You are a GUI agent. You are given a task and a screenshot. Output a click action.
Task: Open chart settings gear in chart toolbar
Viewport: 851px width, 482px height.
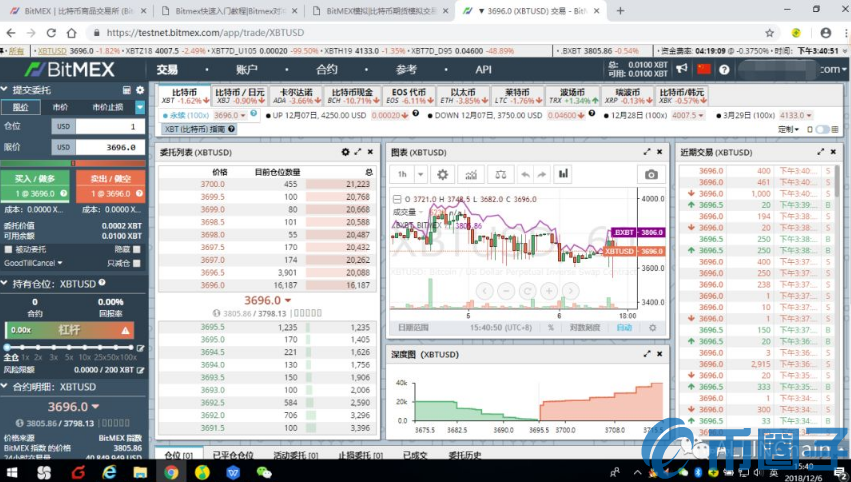[442, 174]
